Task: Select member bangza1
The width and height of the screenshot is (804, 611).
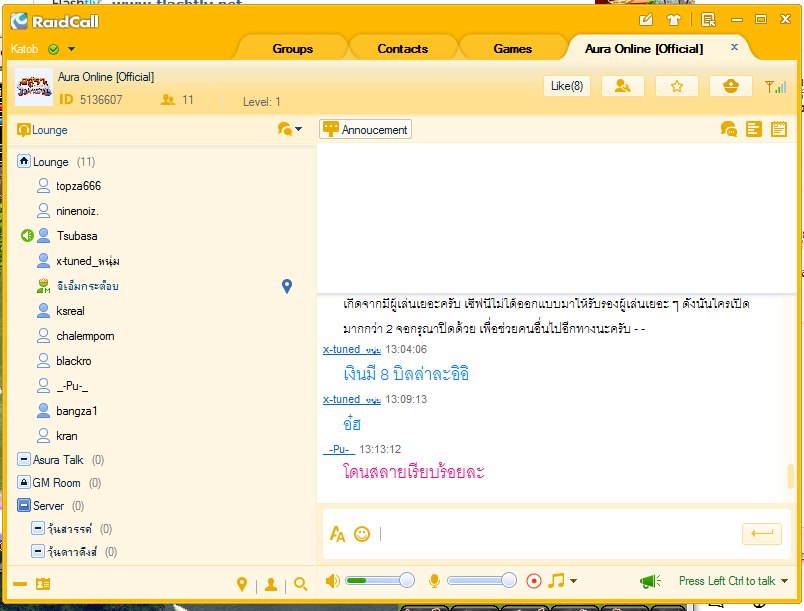Action: click(76, 411)
